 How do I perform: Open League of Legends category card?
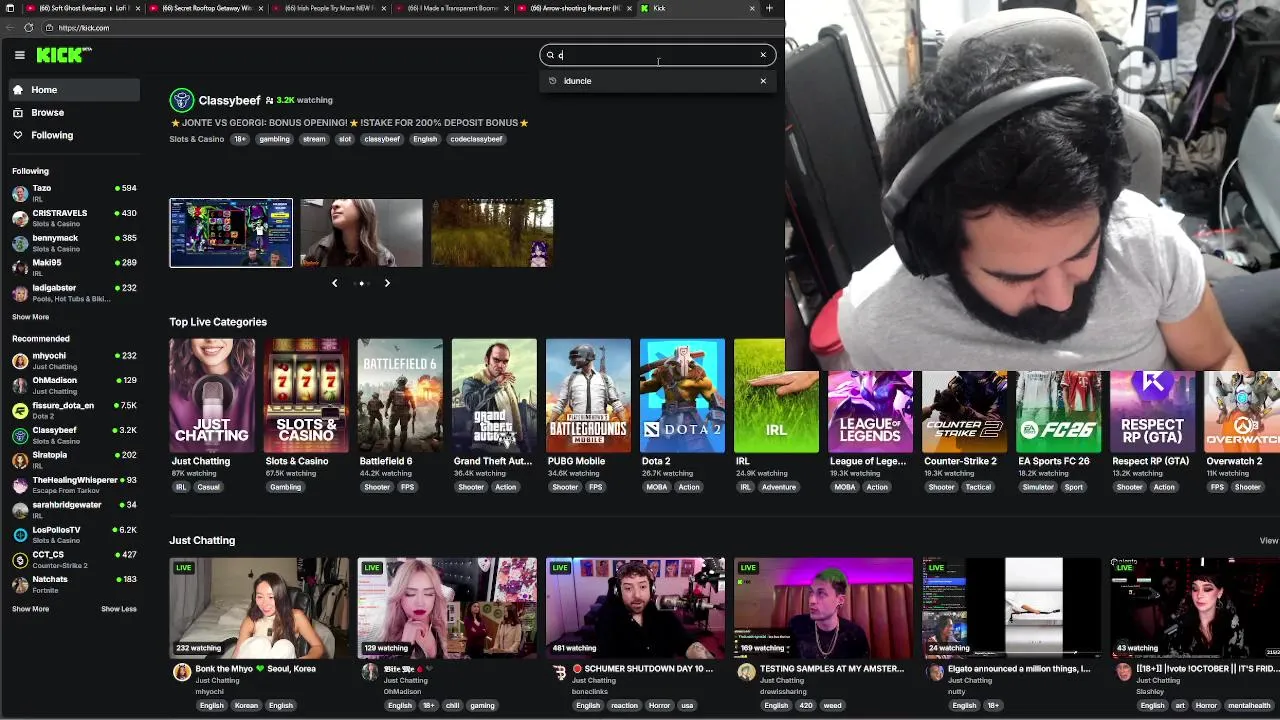(870, 412)
